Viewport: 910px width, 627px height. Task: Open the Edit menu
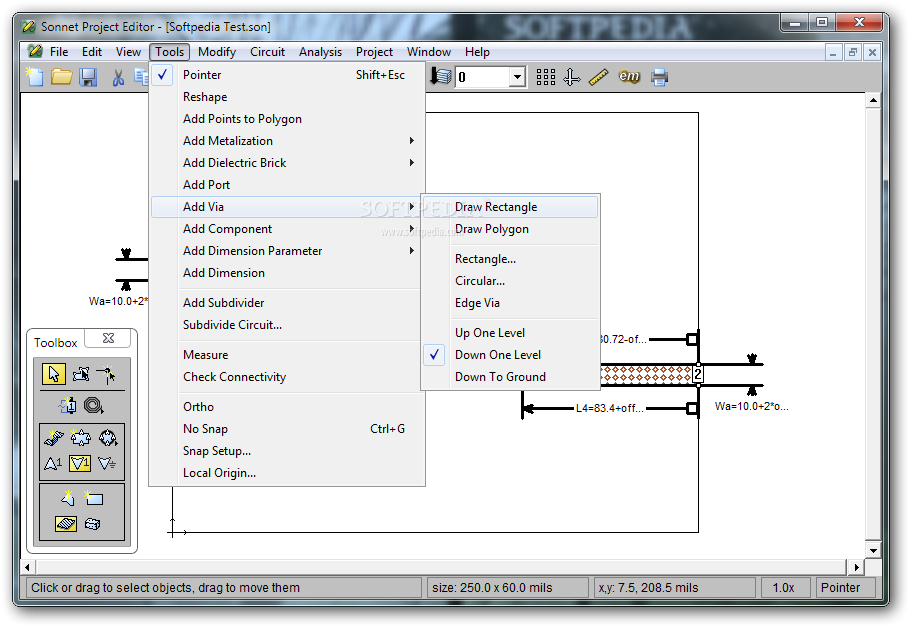point(92,52)
